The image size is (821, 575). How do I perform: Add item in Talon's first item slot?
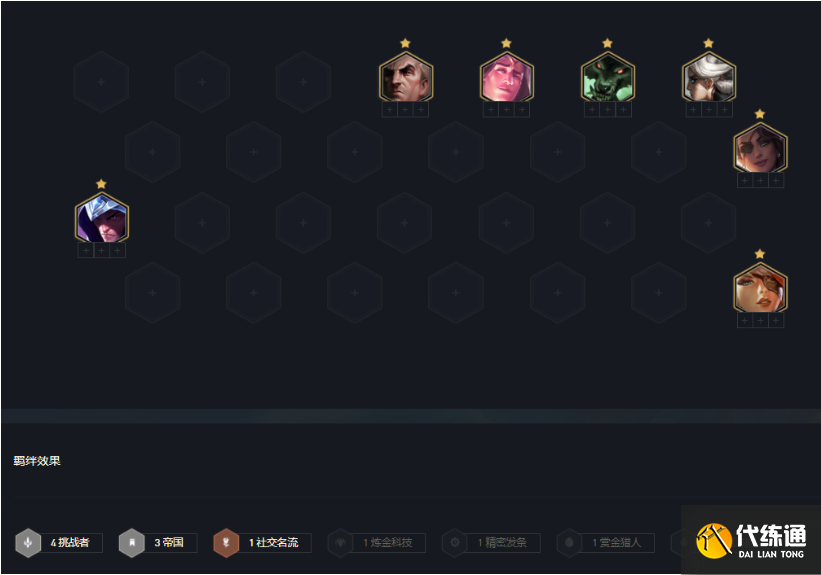86,250
